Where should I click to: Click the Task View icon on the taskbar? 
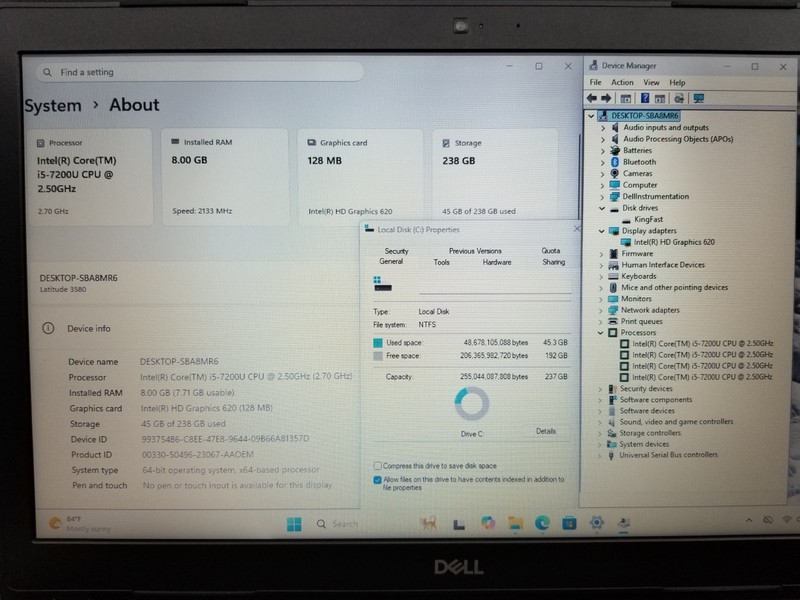pyautogui.click(x=459, y=524)
